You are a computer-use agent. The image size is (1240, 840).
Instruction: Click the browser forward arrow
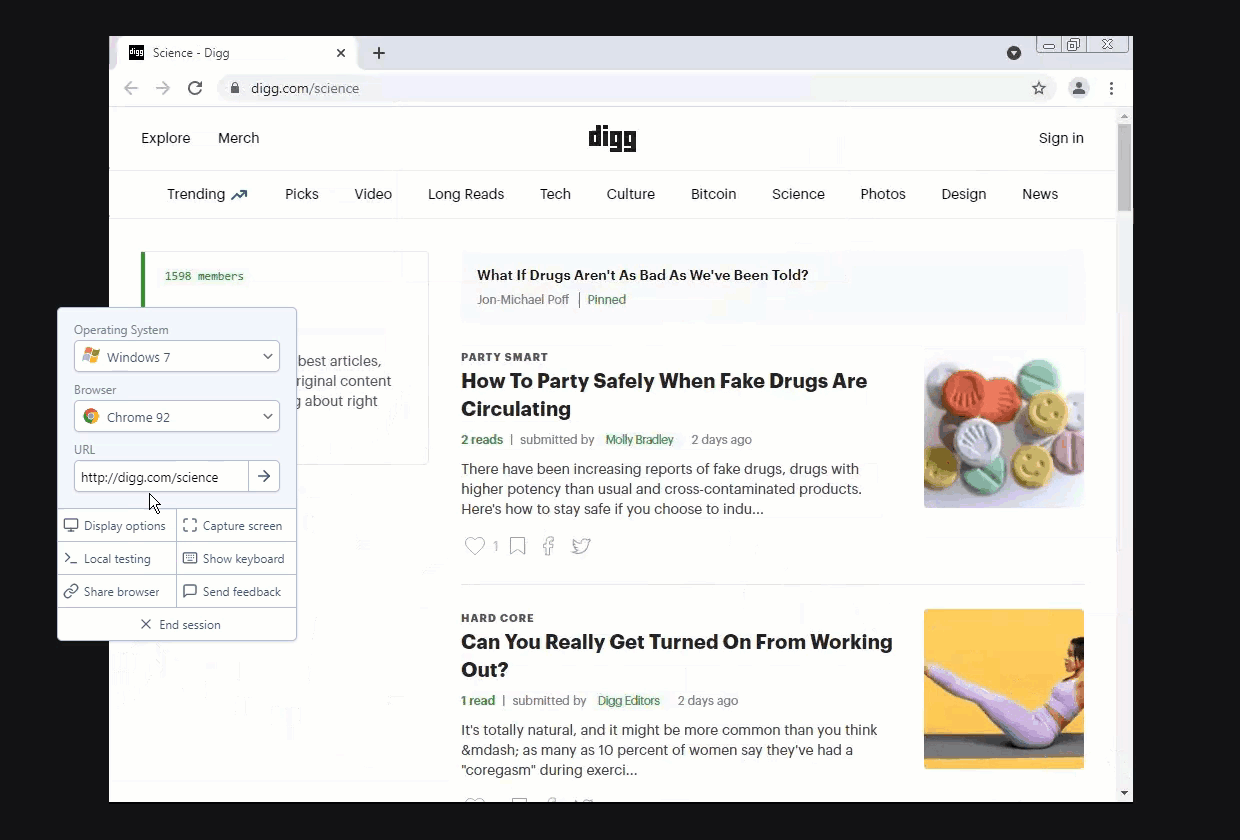pyautogui.click(x=163, y=88)
